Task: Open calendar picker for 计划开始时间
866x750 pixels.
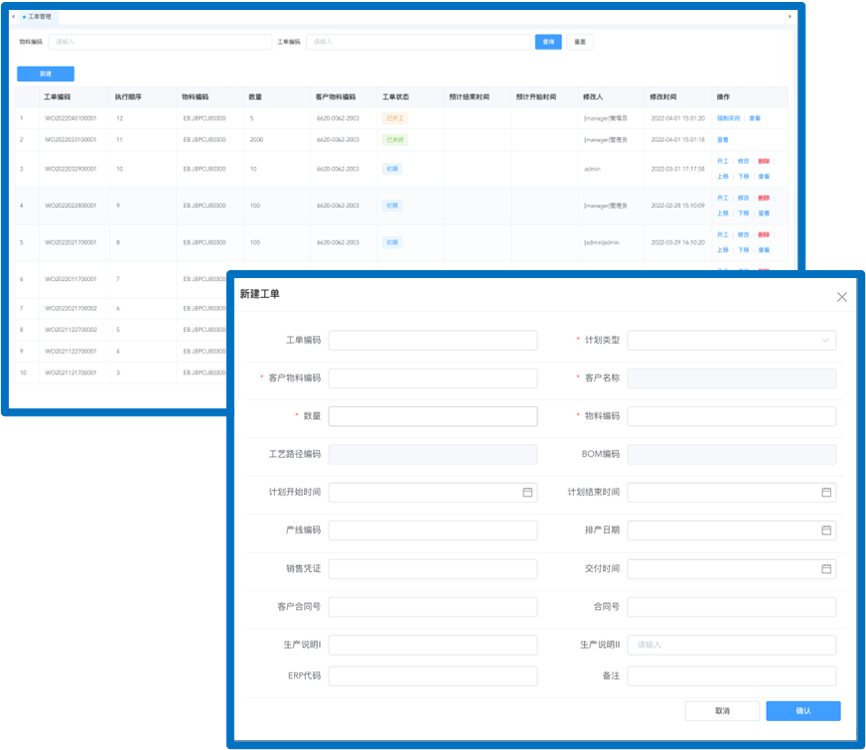Action: (x=527, y=492)
